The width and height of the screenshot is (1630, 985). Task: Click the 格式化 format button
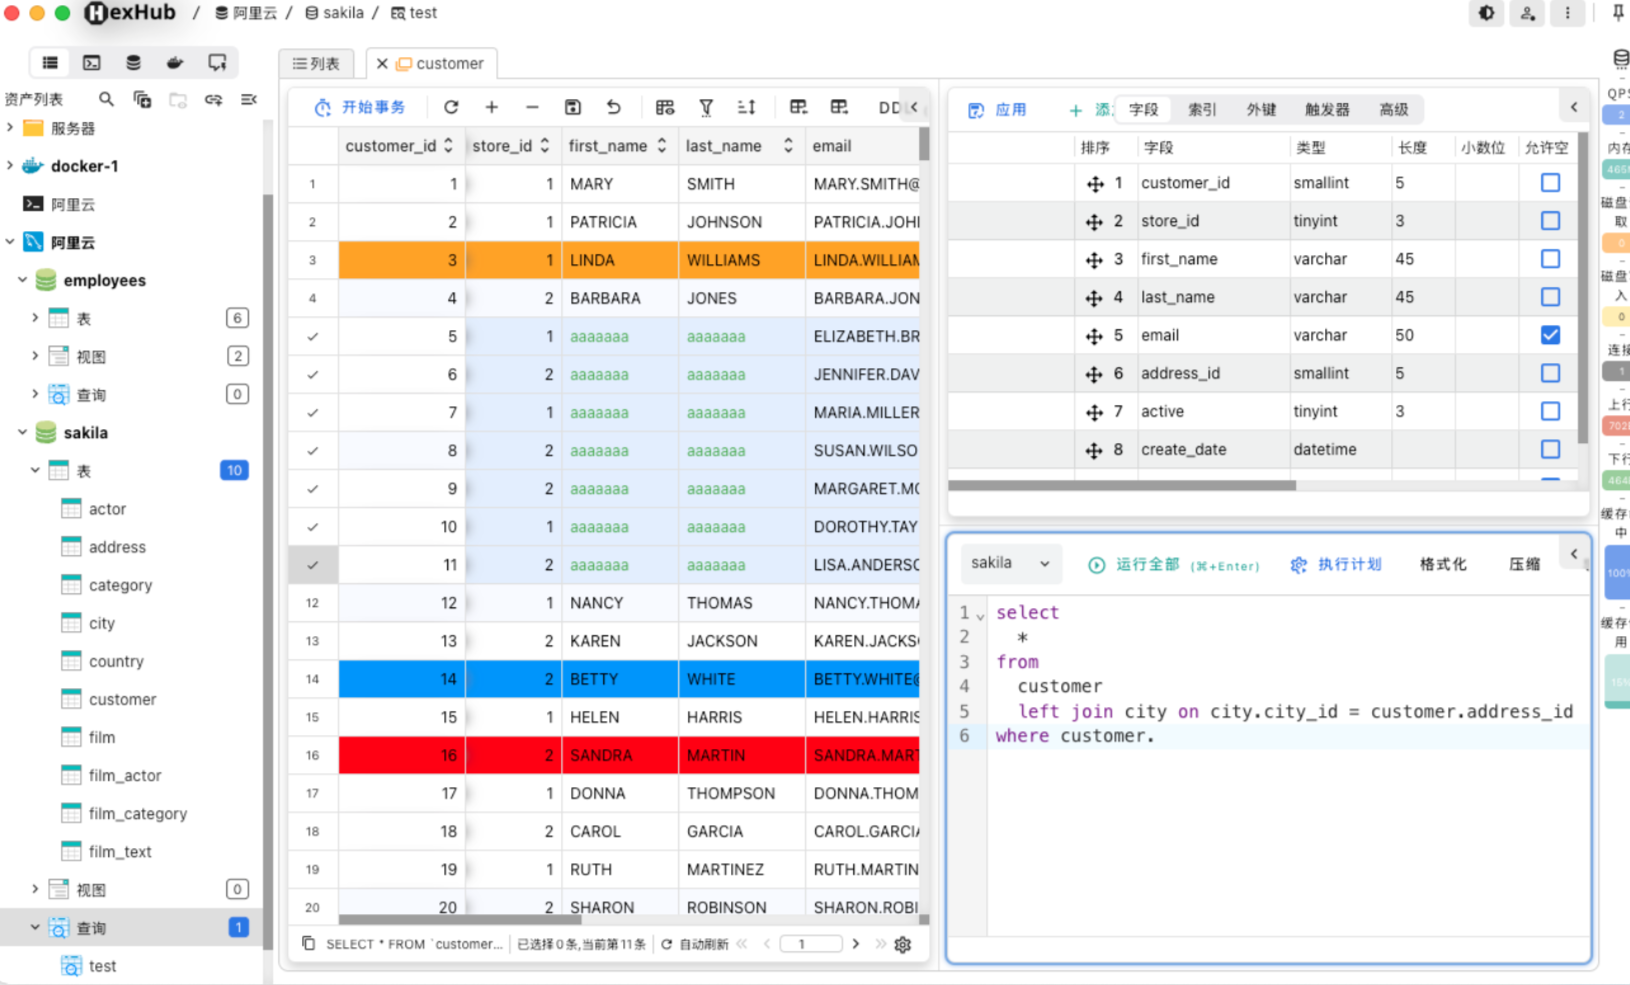click(x=1443, y=564)
